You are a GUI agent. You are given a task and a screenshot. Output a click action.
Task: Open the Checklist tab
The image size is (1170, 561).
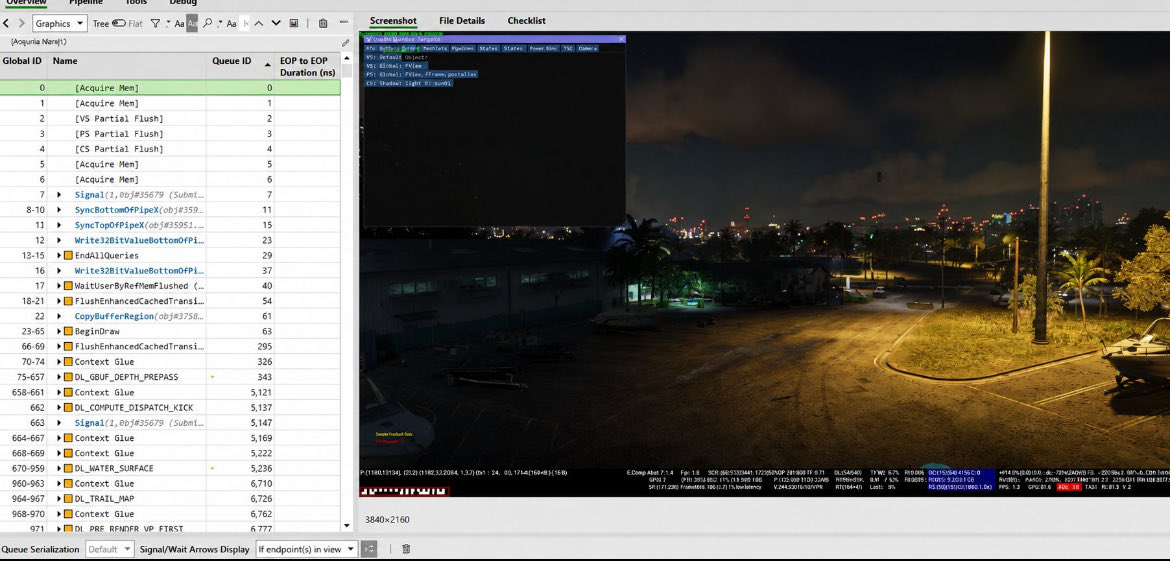[x=527, y=21]
